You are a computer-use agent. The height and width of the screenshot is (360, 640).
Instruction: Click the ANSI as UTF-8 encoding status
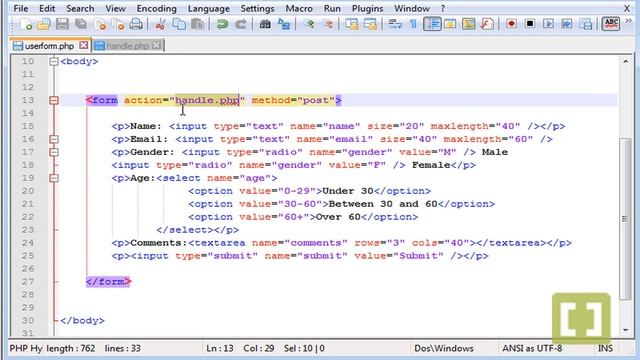click(x=532, y=348)
